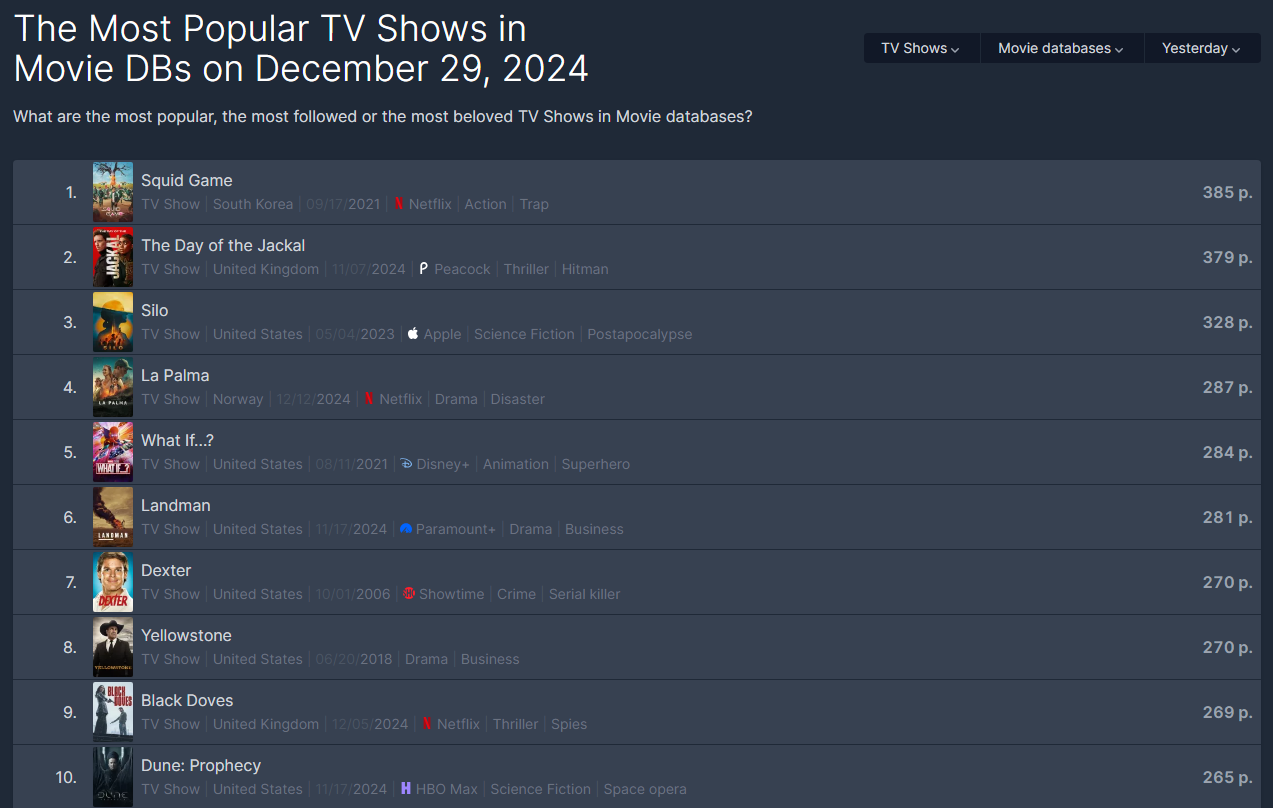This screenshot has width=1273, height=808.
Task: Click the Action genre on Squid Game
Action: pos(485,204)
